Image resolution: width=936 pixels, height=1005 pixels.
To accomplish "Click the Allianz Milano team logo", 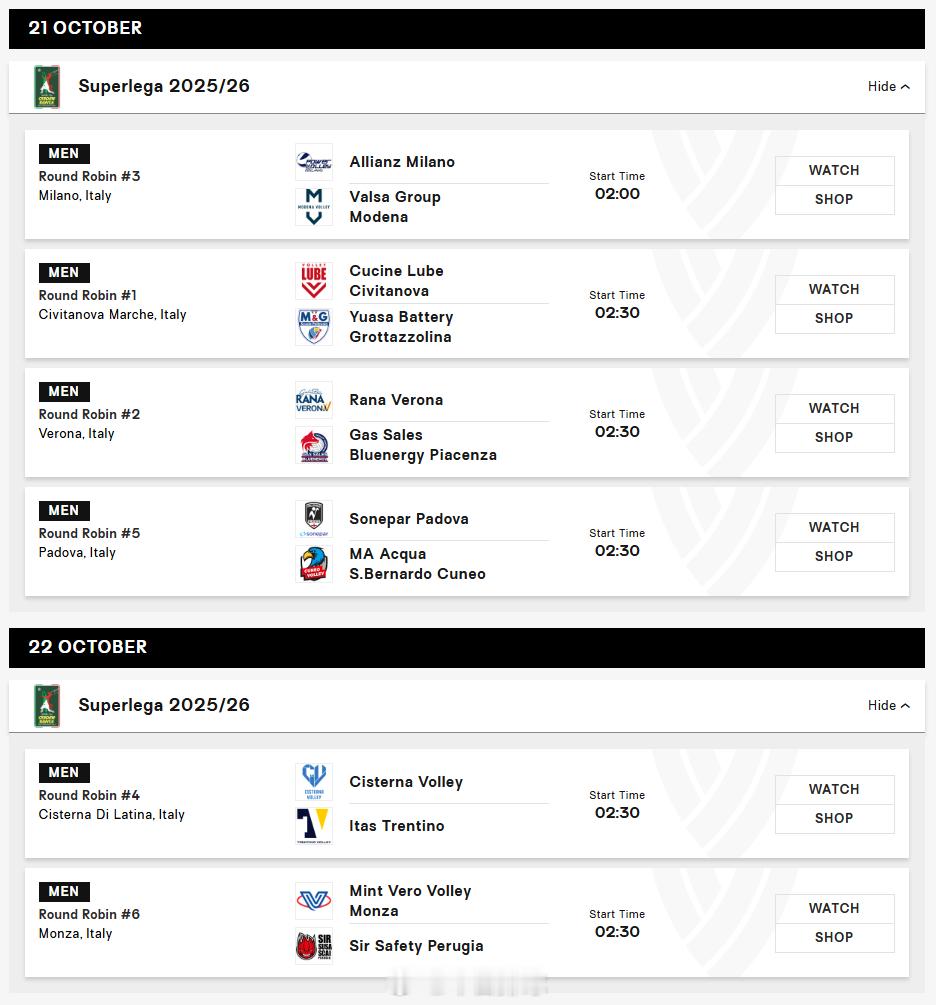I will pyautogui.click(x=313, y=162).
